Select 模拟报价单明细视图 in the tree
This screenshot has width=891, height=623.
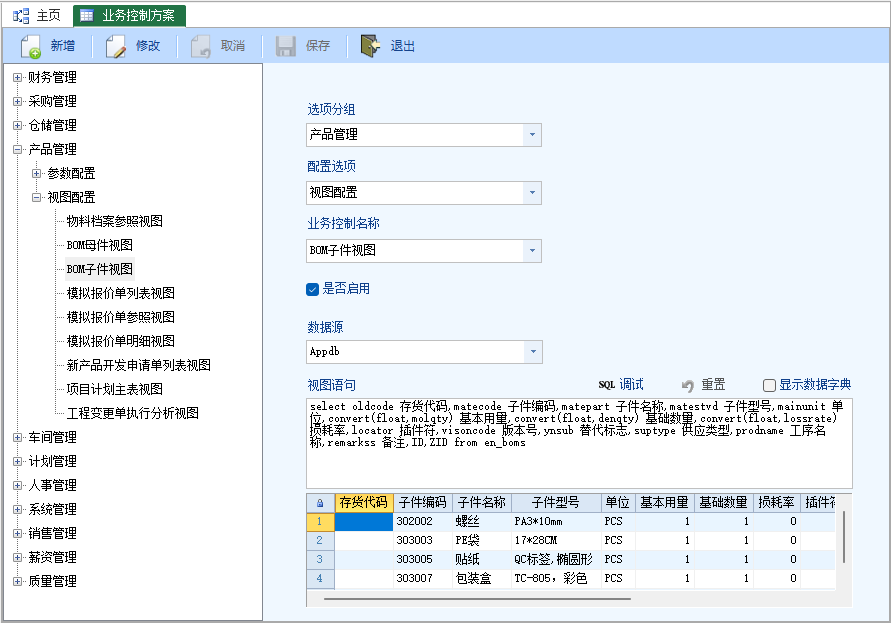(x=120, y=341)
